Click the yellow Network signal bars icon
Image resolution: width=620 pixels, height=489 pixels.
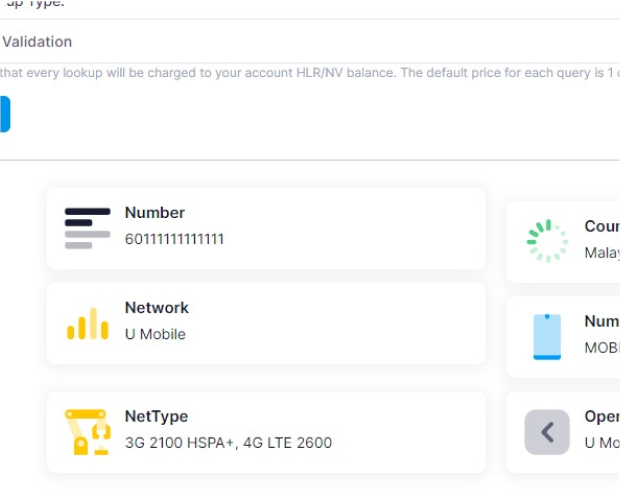[x=87, y=324]
